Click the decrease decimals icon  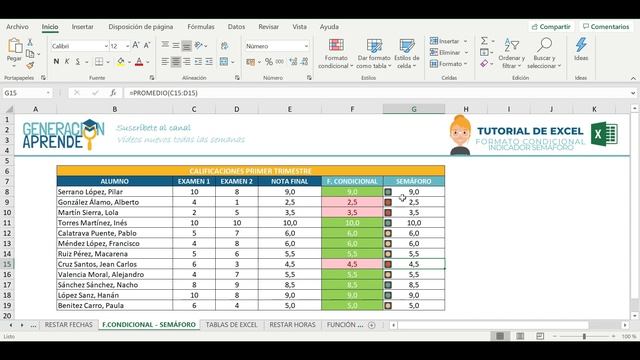tap(304, 62)
